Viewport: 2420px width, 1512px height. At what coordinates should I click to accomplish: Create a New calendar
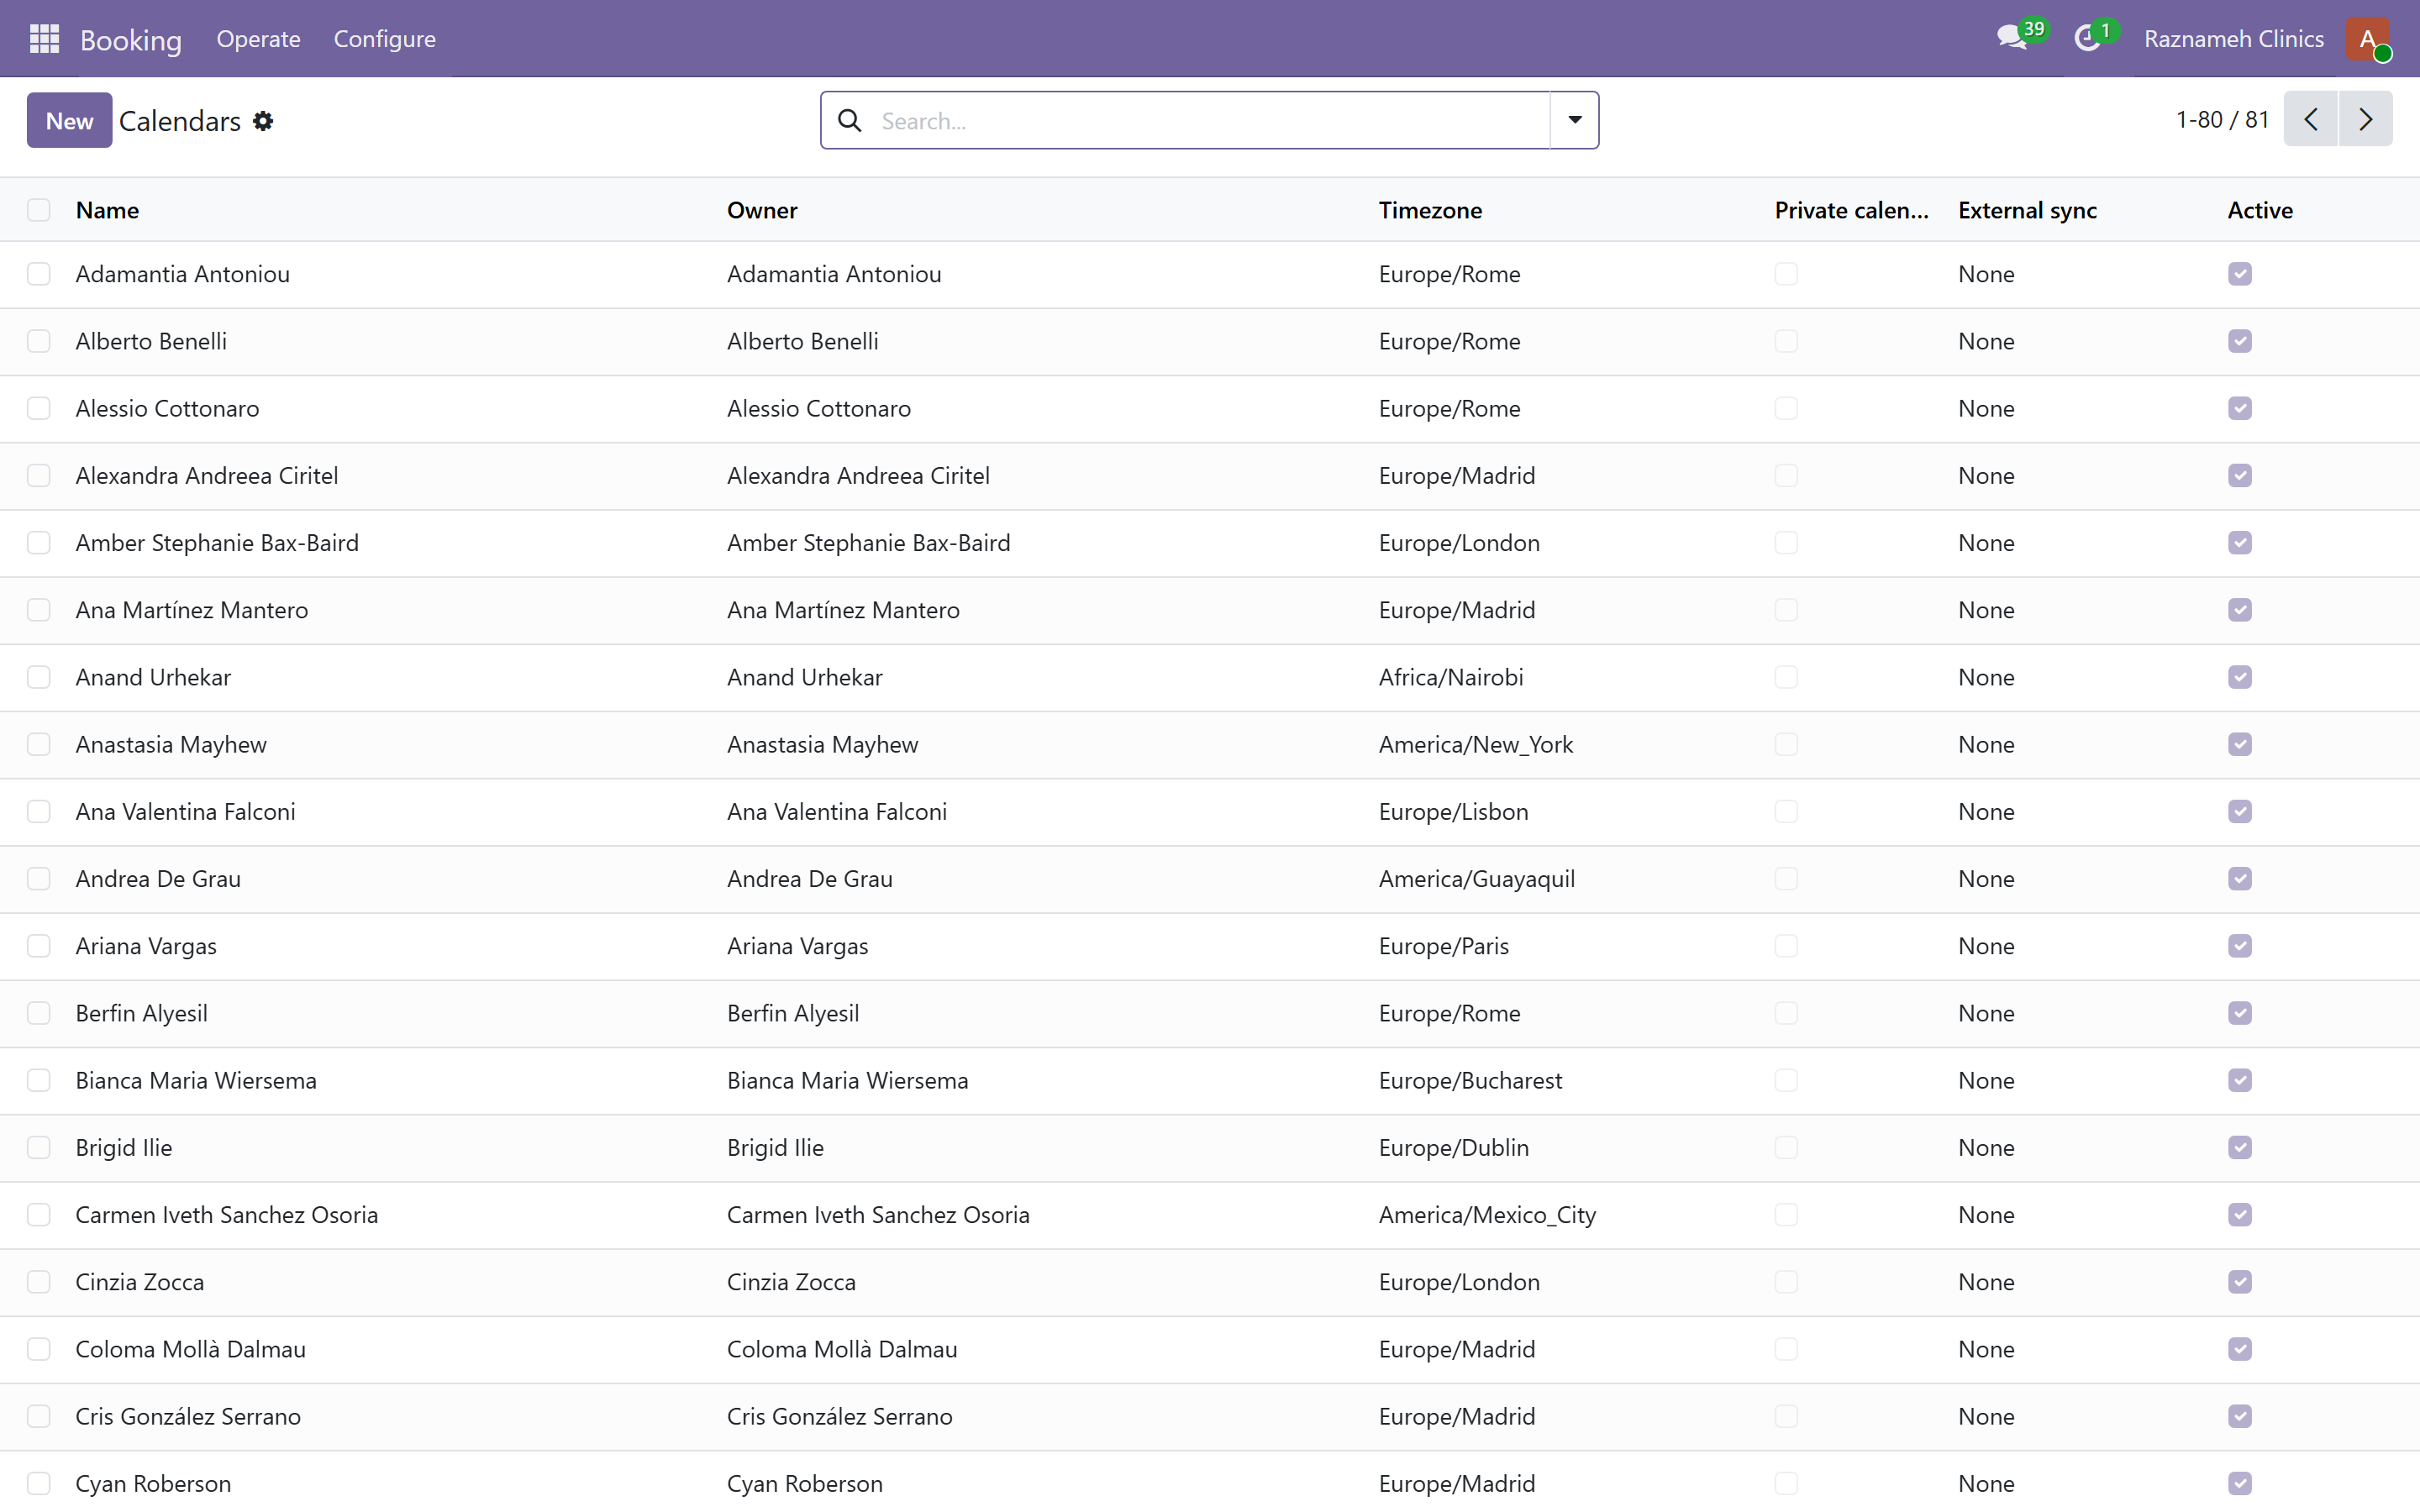tap(69, 121)
